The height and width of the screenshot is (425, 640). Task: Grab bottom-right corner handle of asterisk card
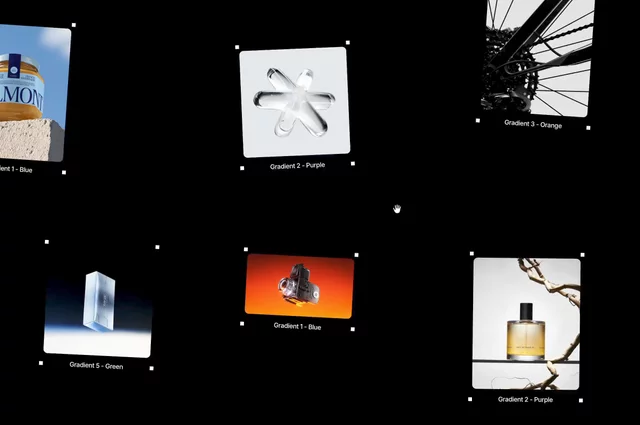(353, 163)
